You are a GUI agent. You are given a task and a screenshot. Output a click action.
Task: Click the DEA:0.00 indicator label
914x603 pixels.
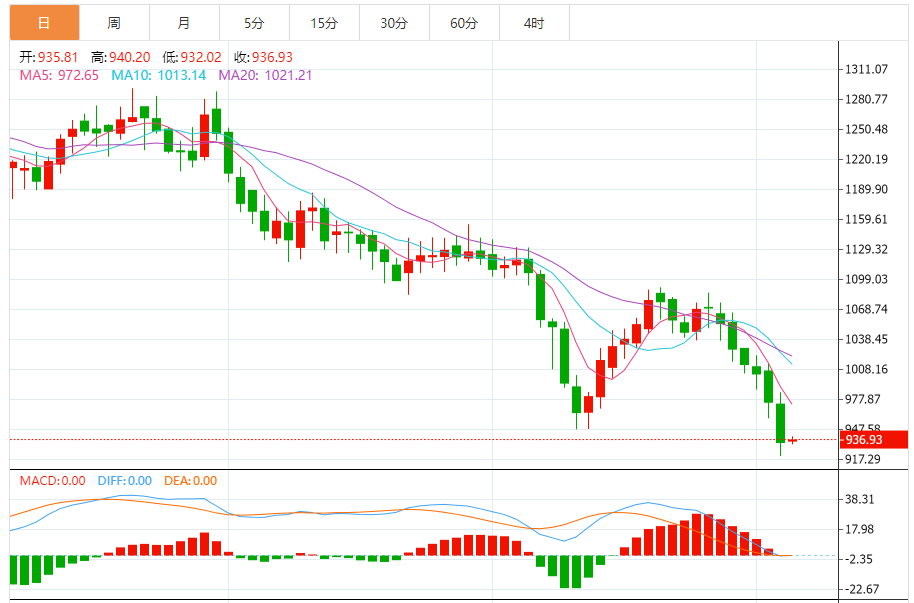tap(191, 481)
